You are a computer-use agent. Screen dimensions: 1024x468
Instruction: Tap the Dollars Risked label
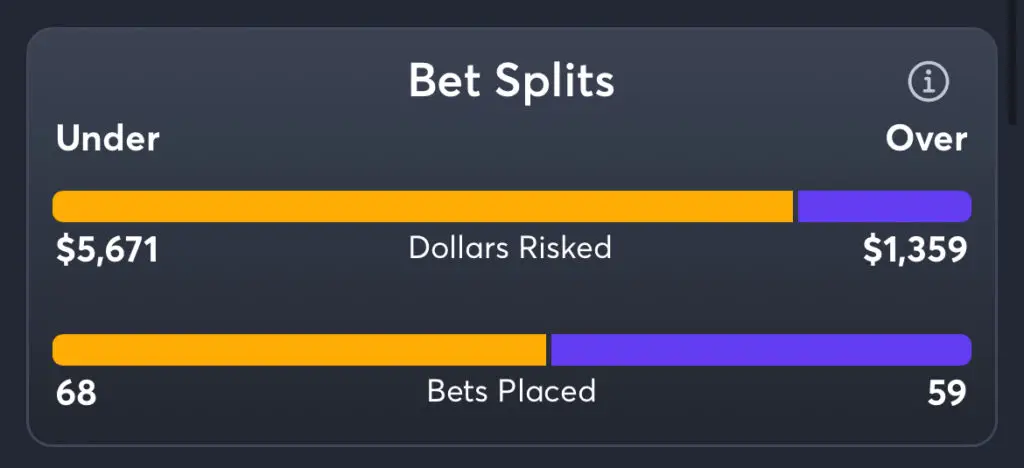[510, 248]
